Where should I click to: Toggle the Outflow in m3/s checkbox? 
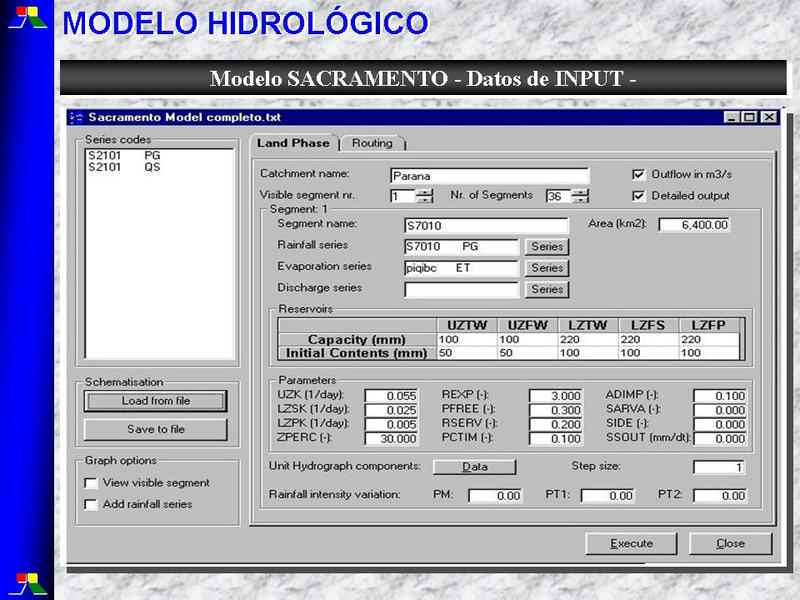639,174
